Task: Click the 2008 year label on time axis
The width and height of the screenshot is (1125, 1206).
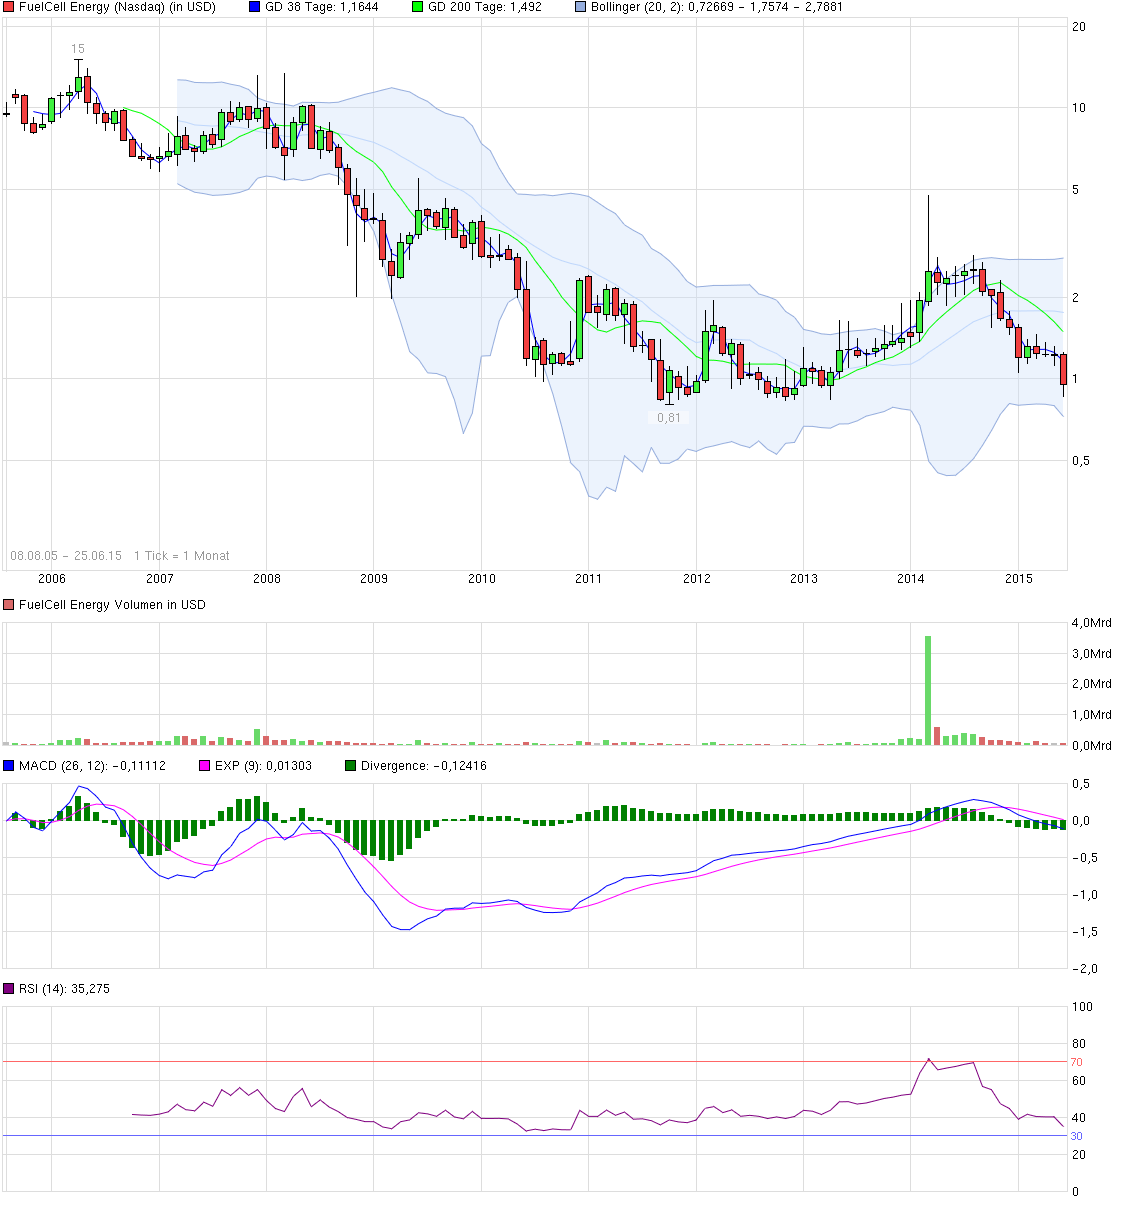Action: point(267,579)
